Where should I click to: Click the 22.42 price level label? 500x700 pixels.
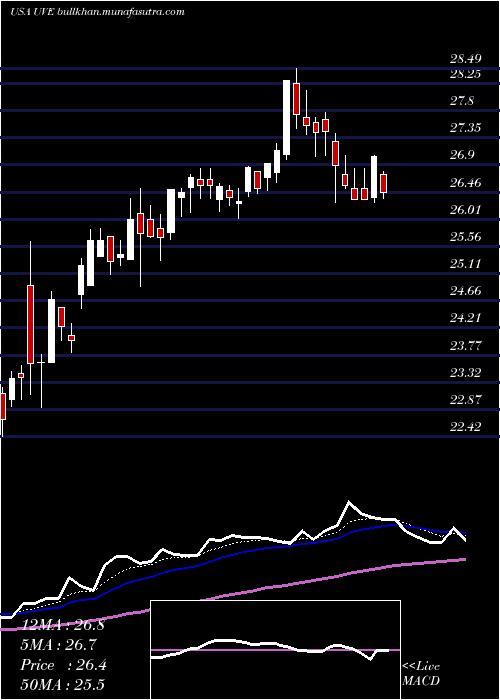pos(465,427)
